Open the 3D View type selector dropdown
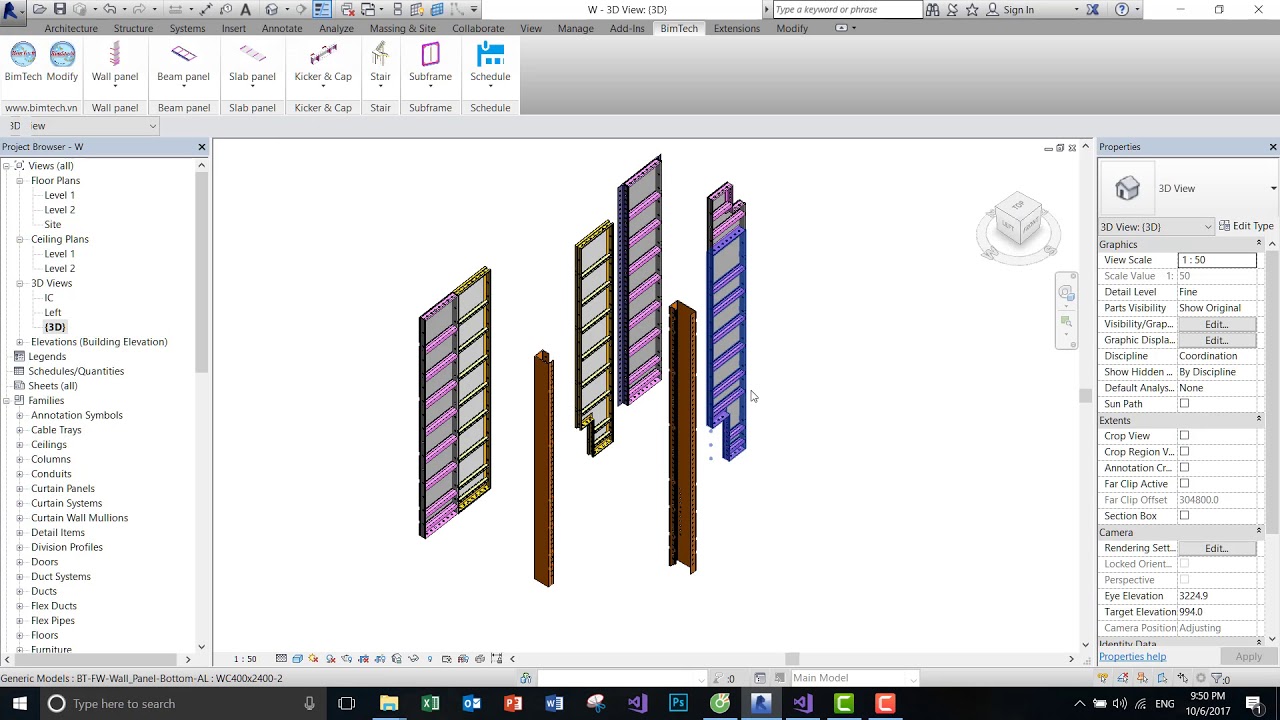 click(x=1208, y=227)
